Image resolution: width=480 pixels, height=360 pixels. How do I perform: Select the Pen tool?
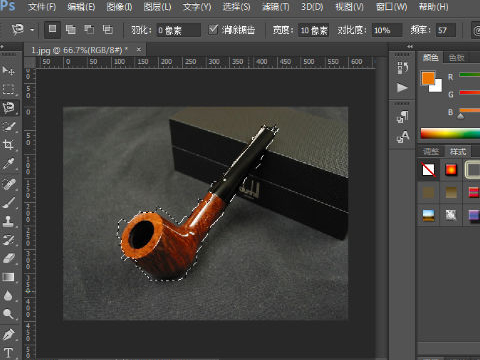coord(8,334)
